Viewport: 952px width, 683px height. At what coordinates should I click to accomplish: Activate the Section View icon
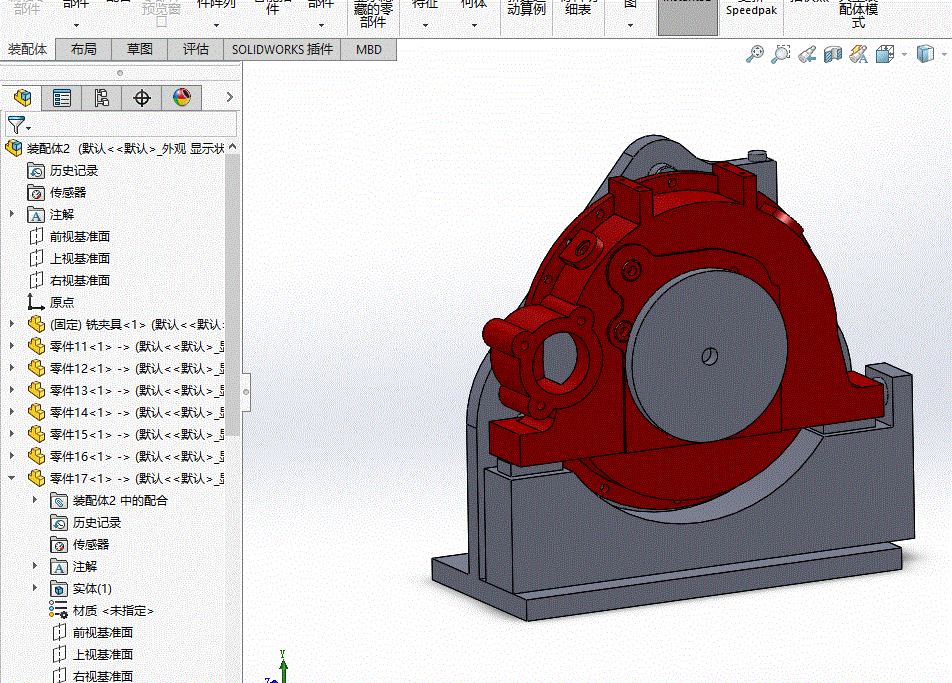pos(833,55)
